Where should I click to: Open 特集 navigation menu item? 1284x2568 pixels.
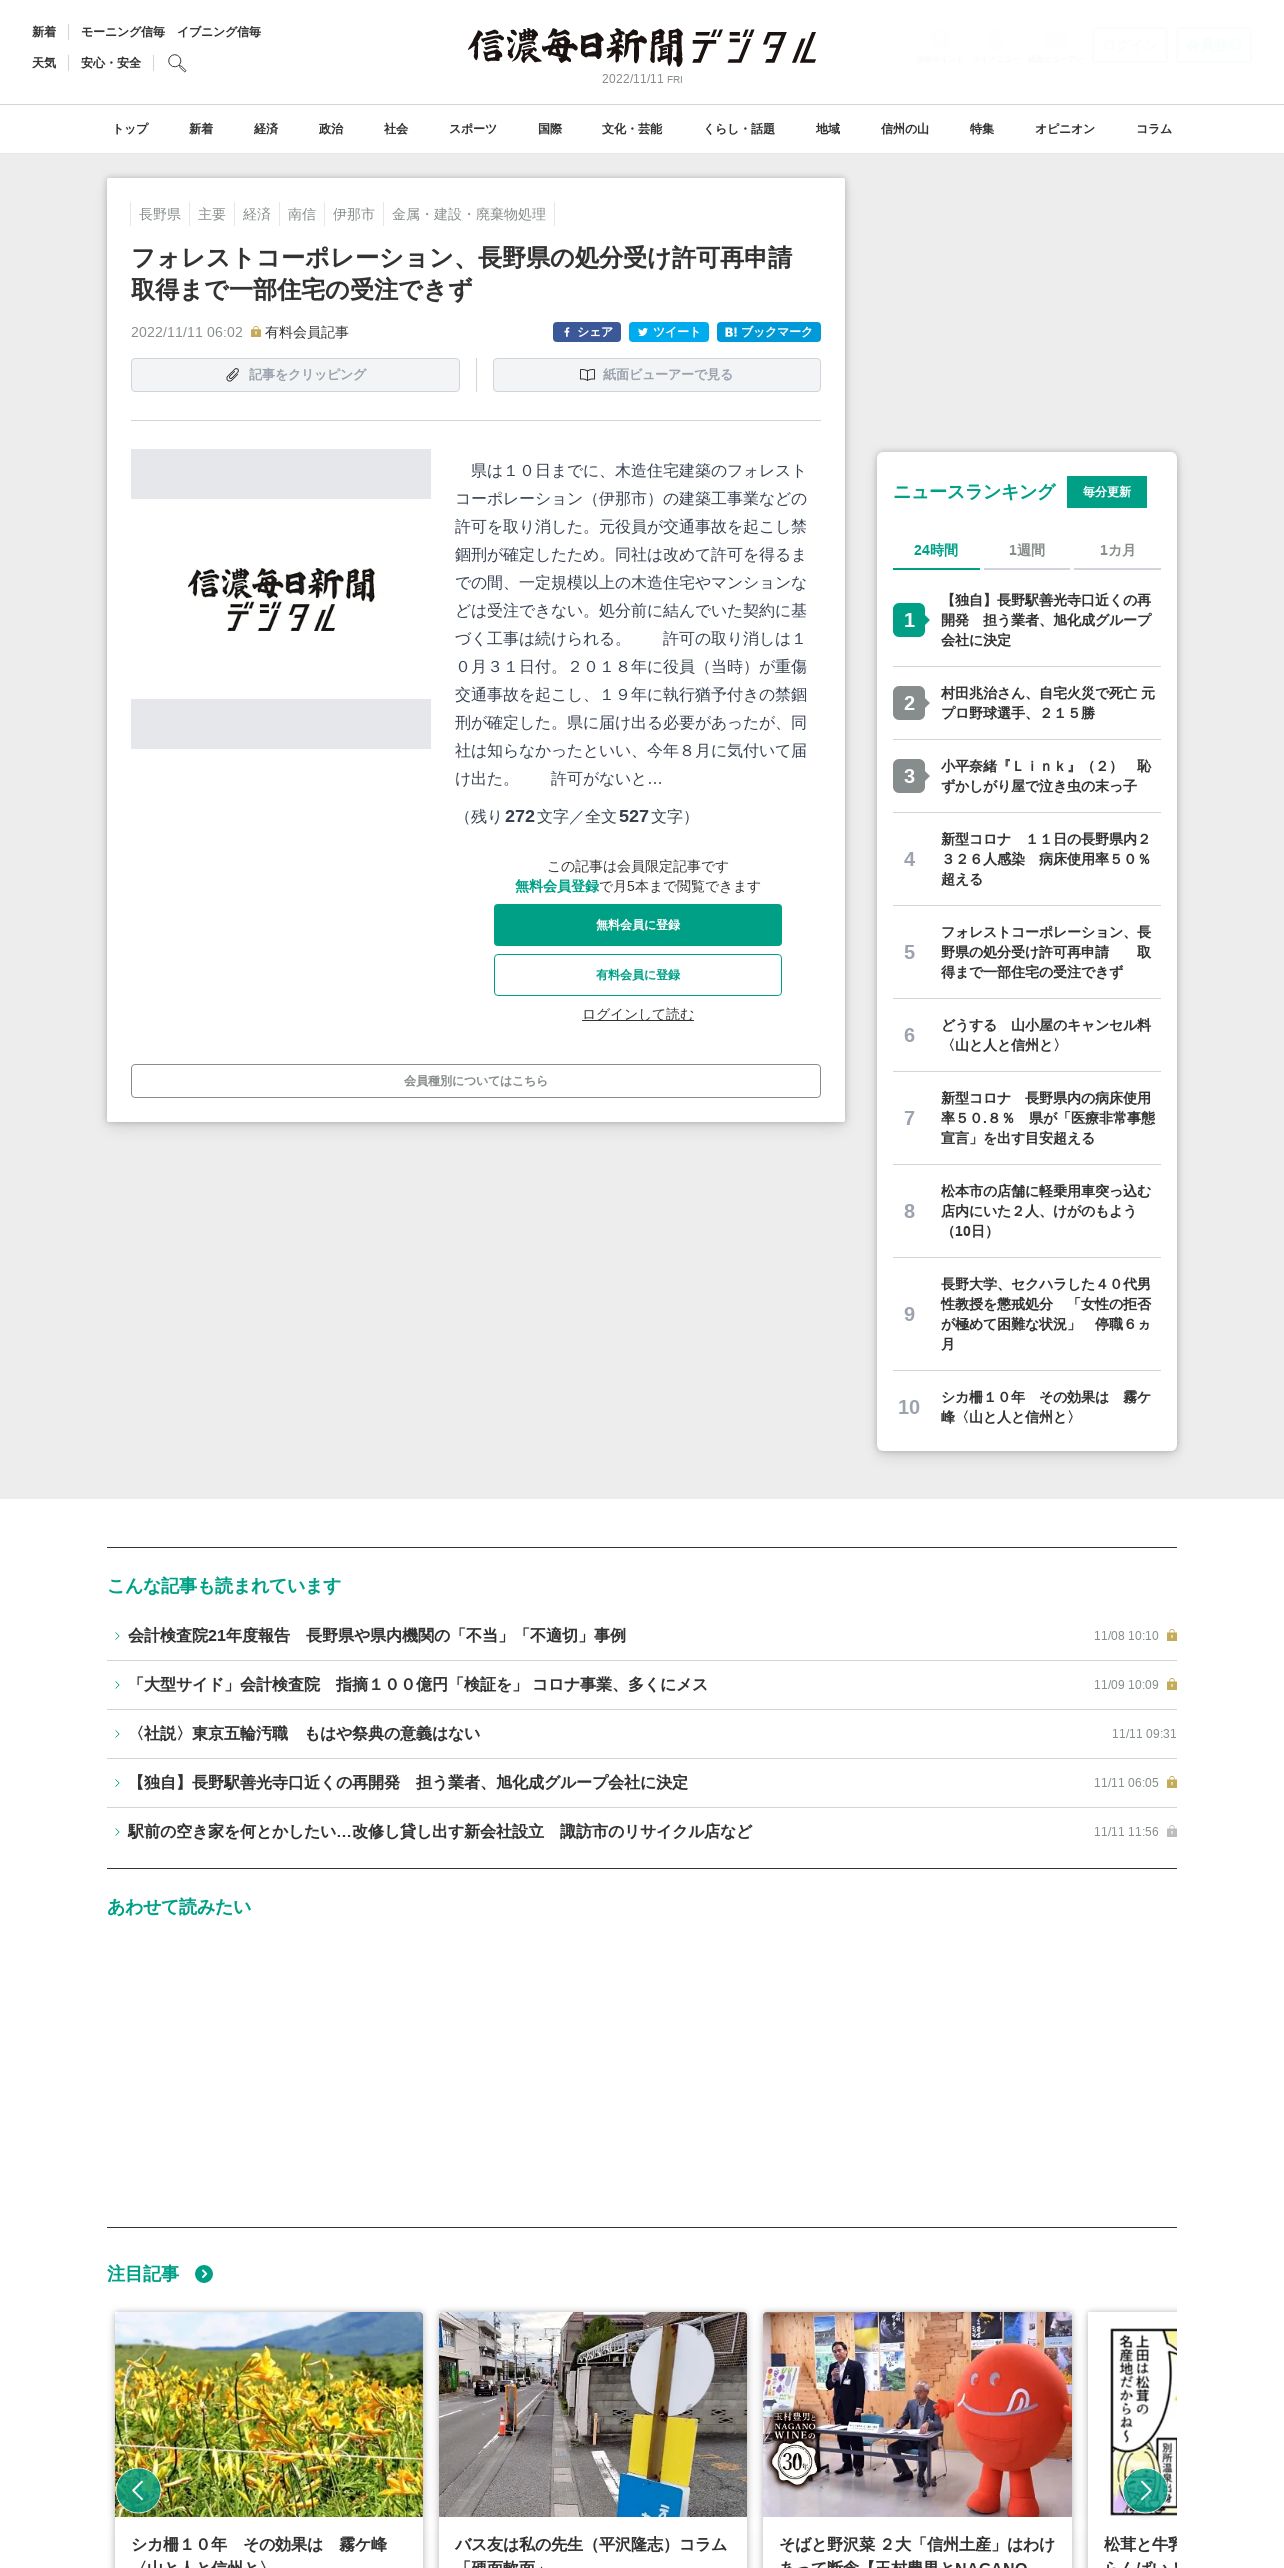coord(982,129)
